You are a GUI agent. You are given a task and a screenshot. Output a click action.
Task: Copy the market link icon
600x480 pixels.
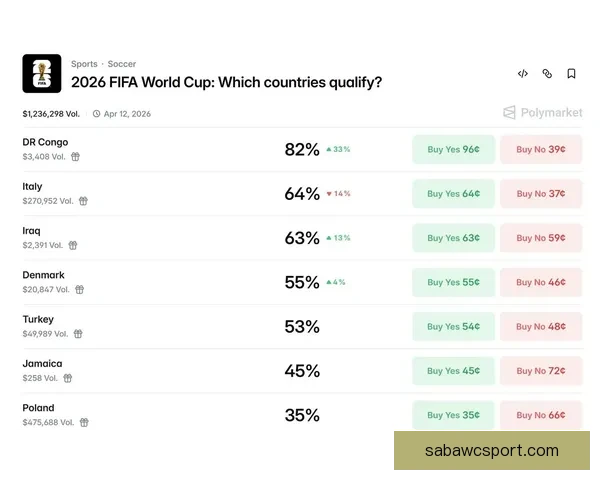click(547, 74)
